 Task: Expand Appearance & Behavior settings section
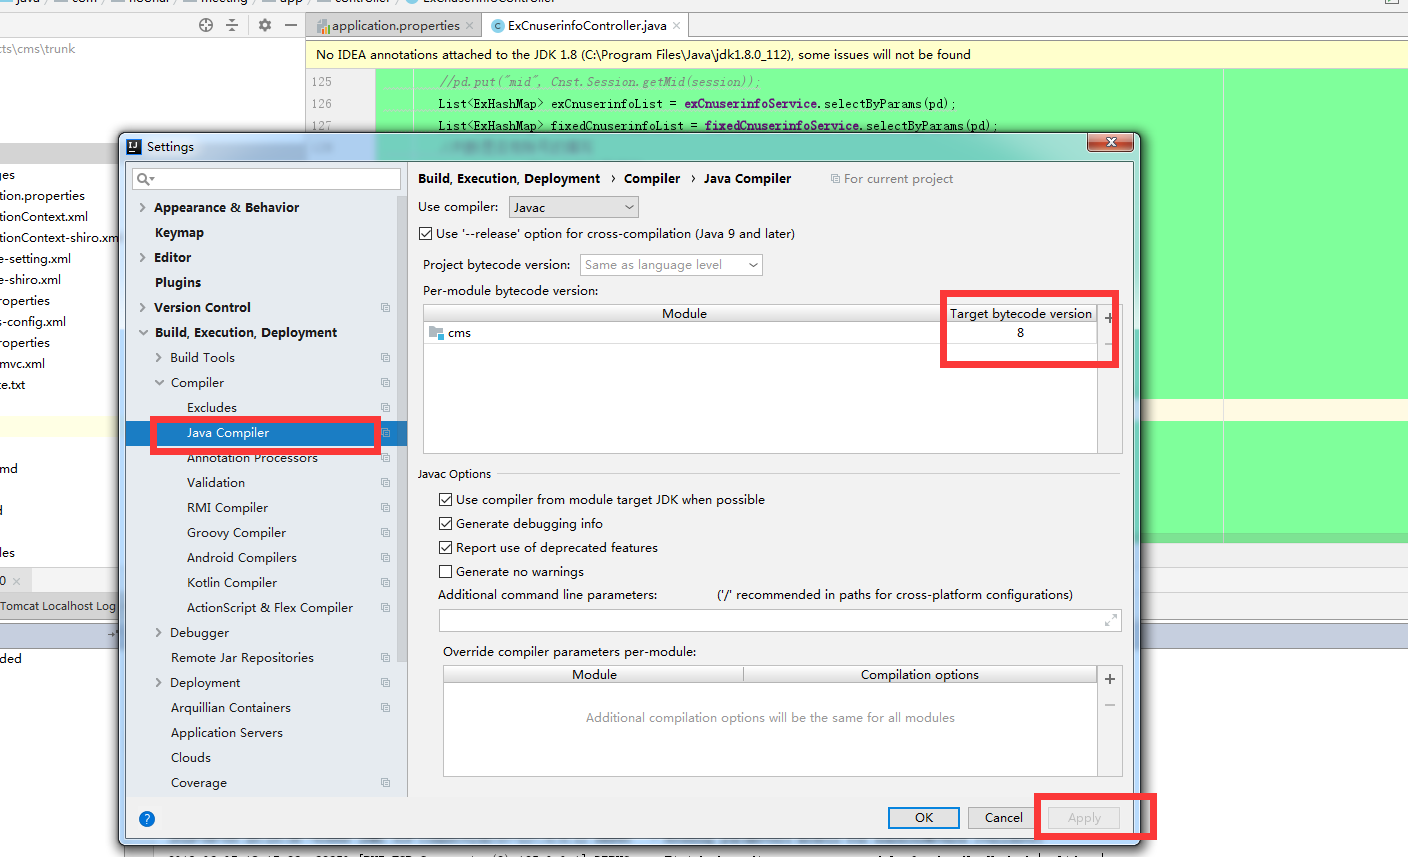(x=142, y=208)
